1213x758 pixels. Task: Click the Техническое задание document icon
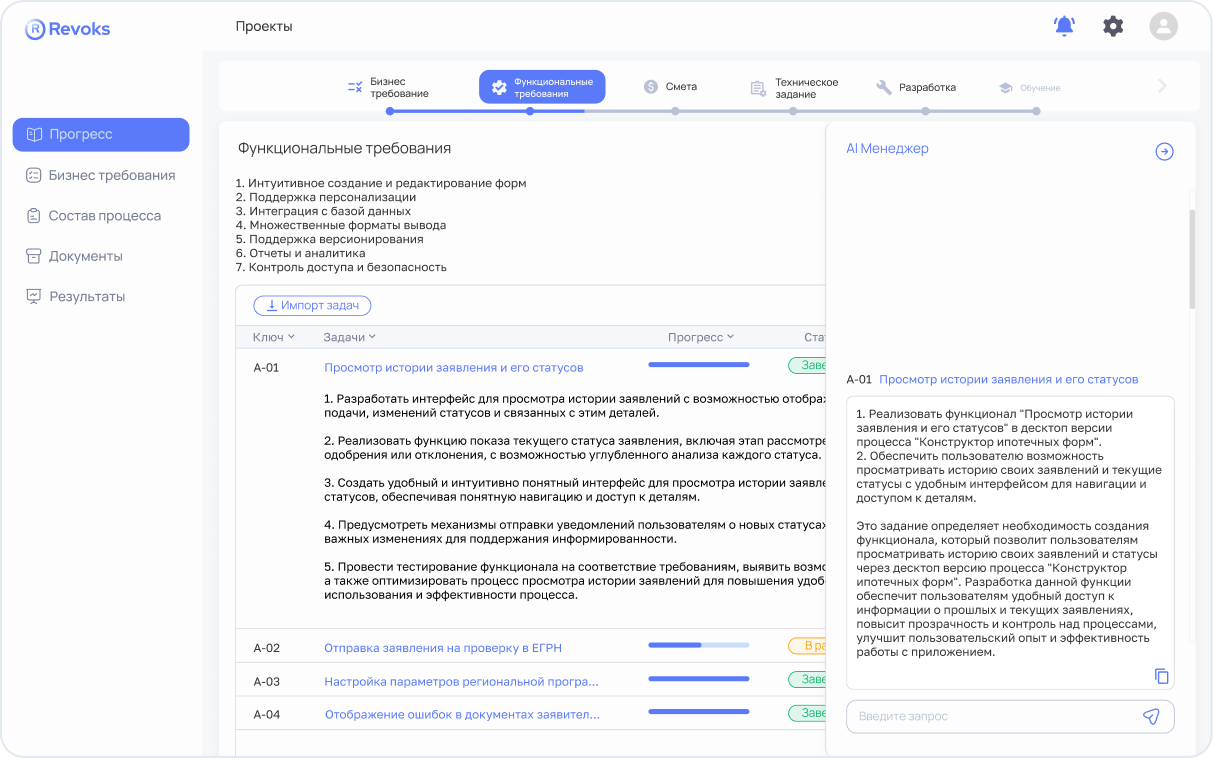click(x=758, y=88)
